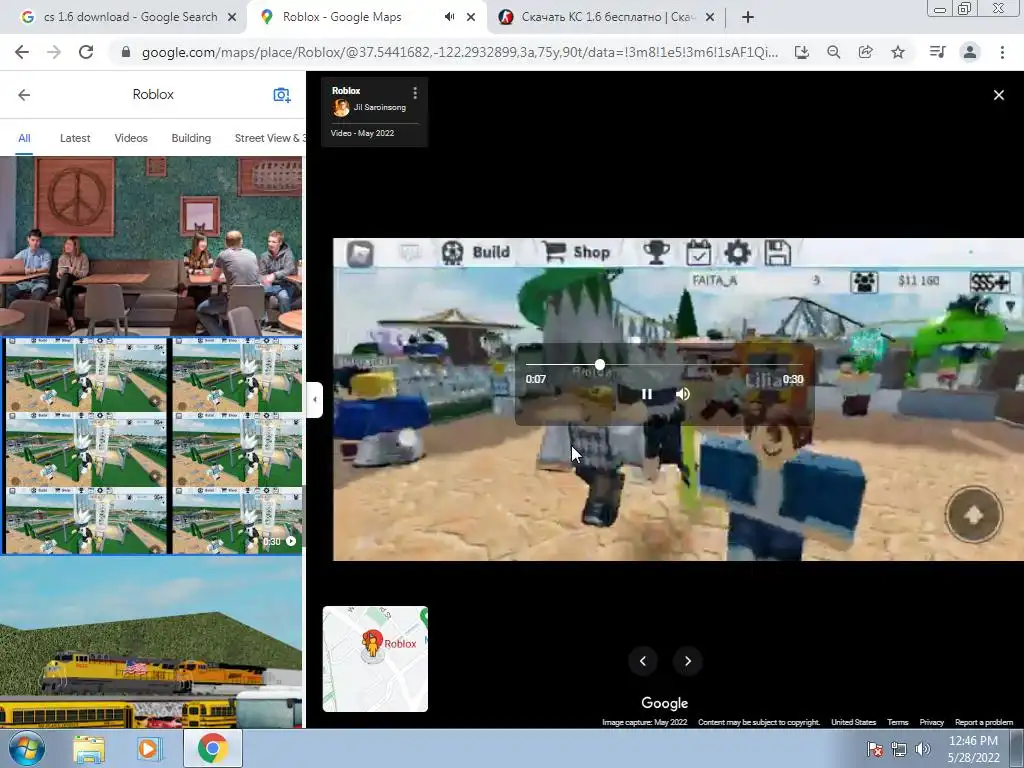The image size is (1024, 768).
Task: Go back from the Roblox photos panel
Action: 24,95
